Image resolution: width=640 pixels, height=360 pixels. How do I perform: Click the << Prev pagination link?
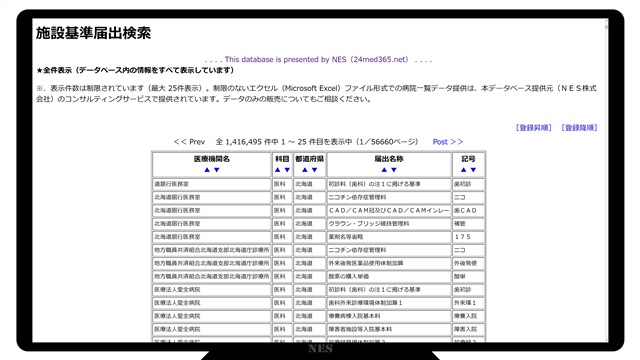click(x=189, y=142)
